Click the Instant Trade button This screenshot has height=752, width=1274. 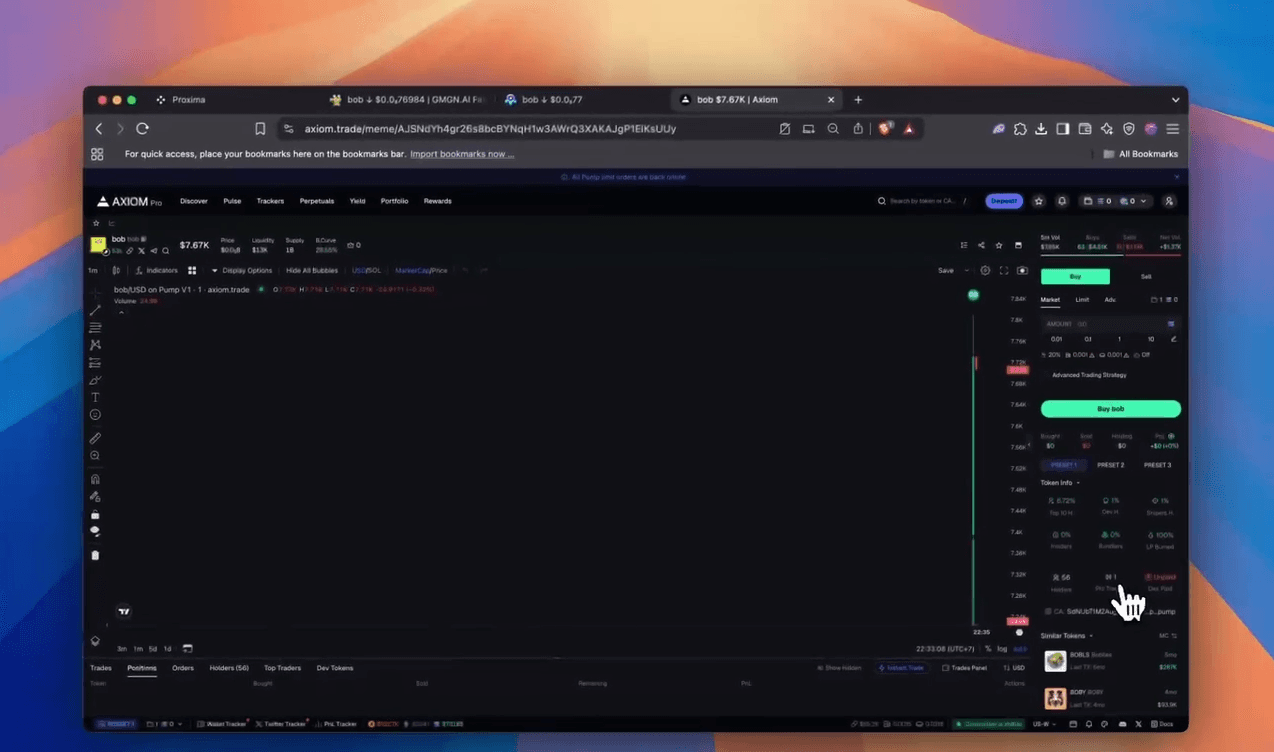(x=902, y=668)
